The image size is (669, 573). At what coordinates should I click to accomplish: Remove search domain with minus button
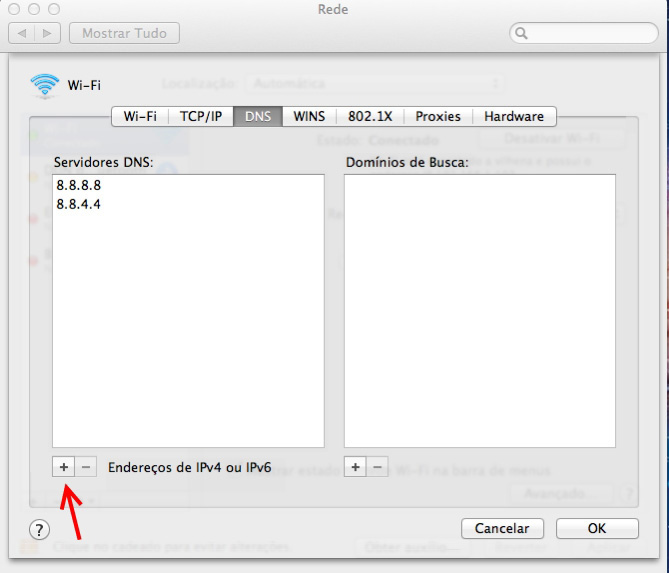(x=377, y=467)
